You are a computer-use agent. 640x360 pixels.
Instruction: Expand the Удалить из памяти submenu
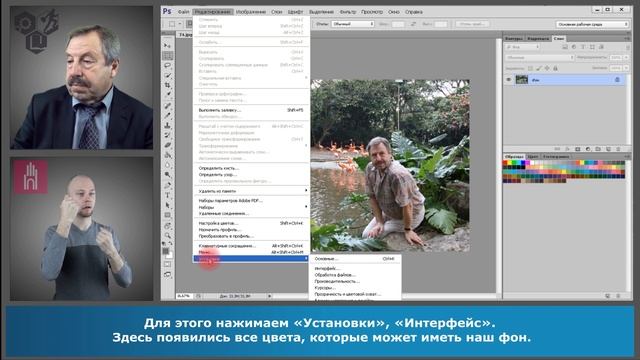point(251,191)
